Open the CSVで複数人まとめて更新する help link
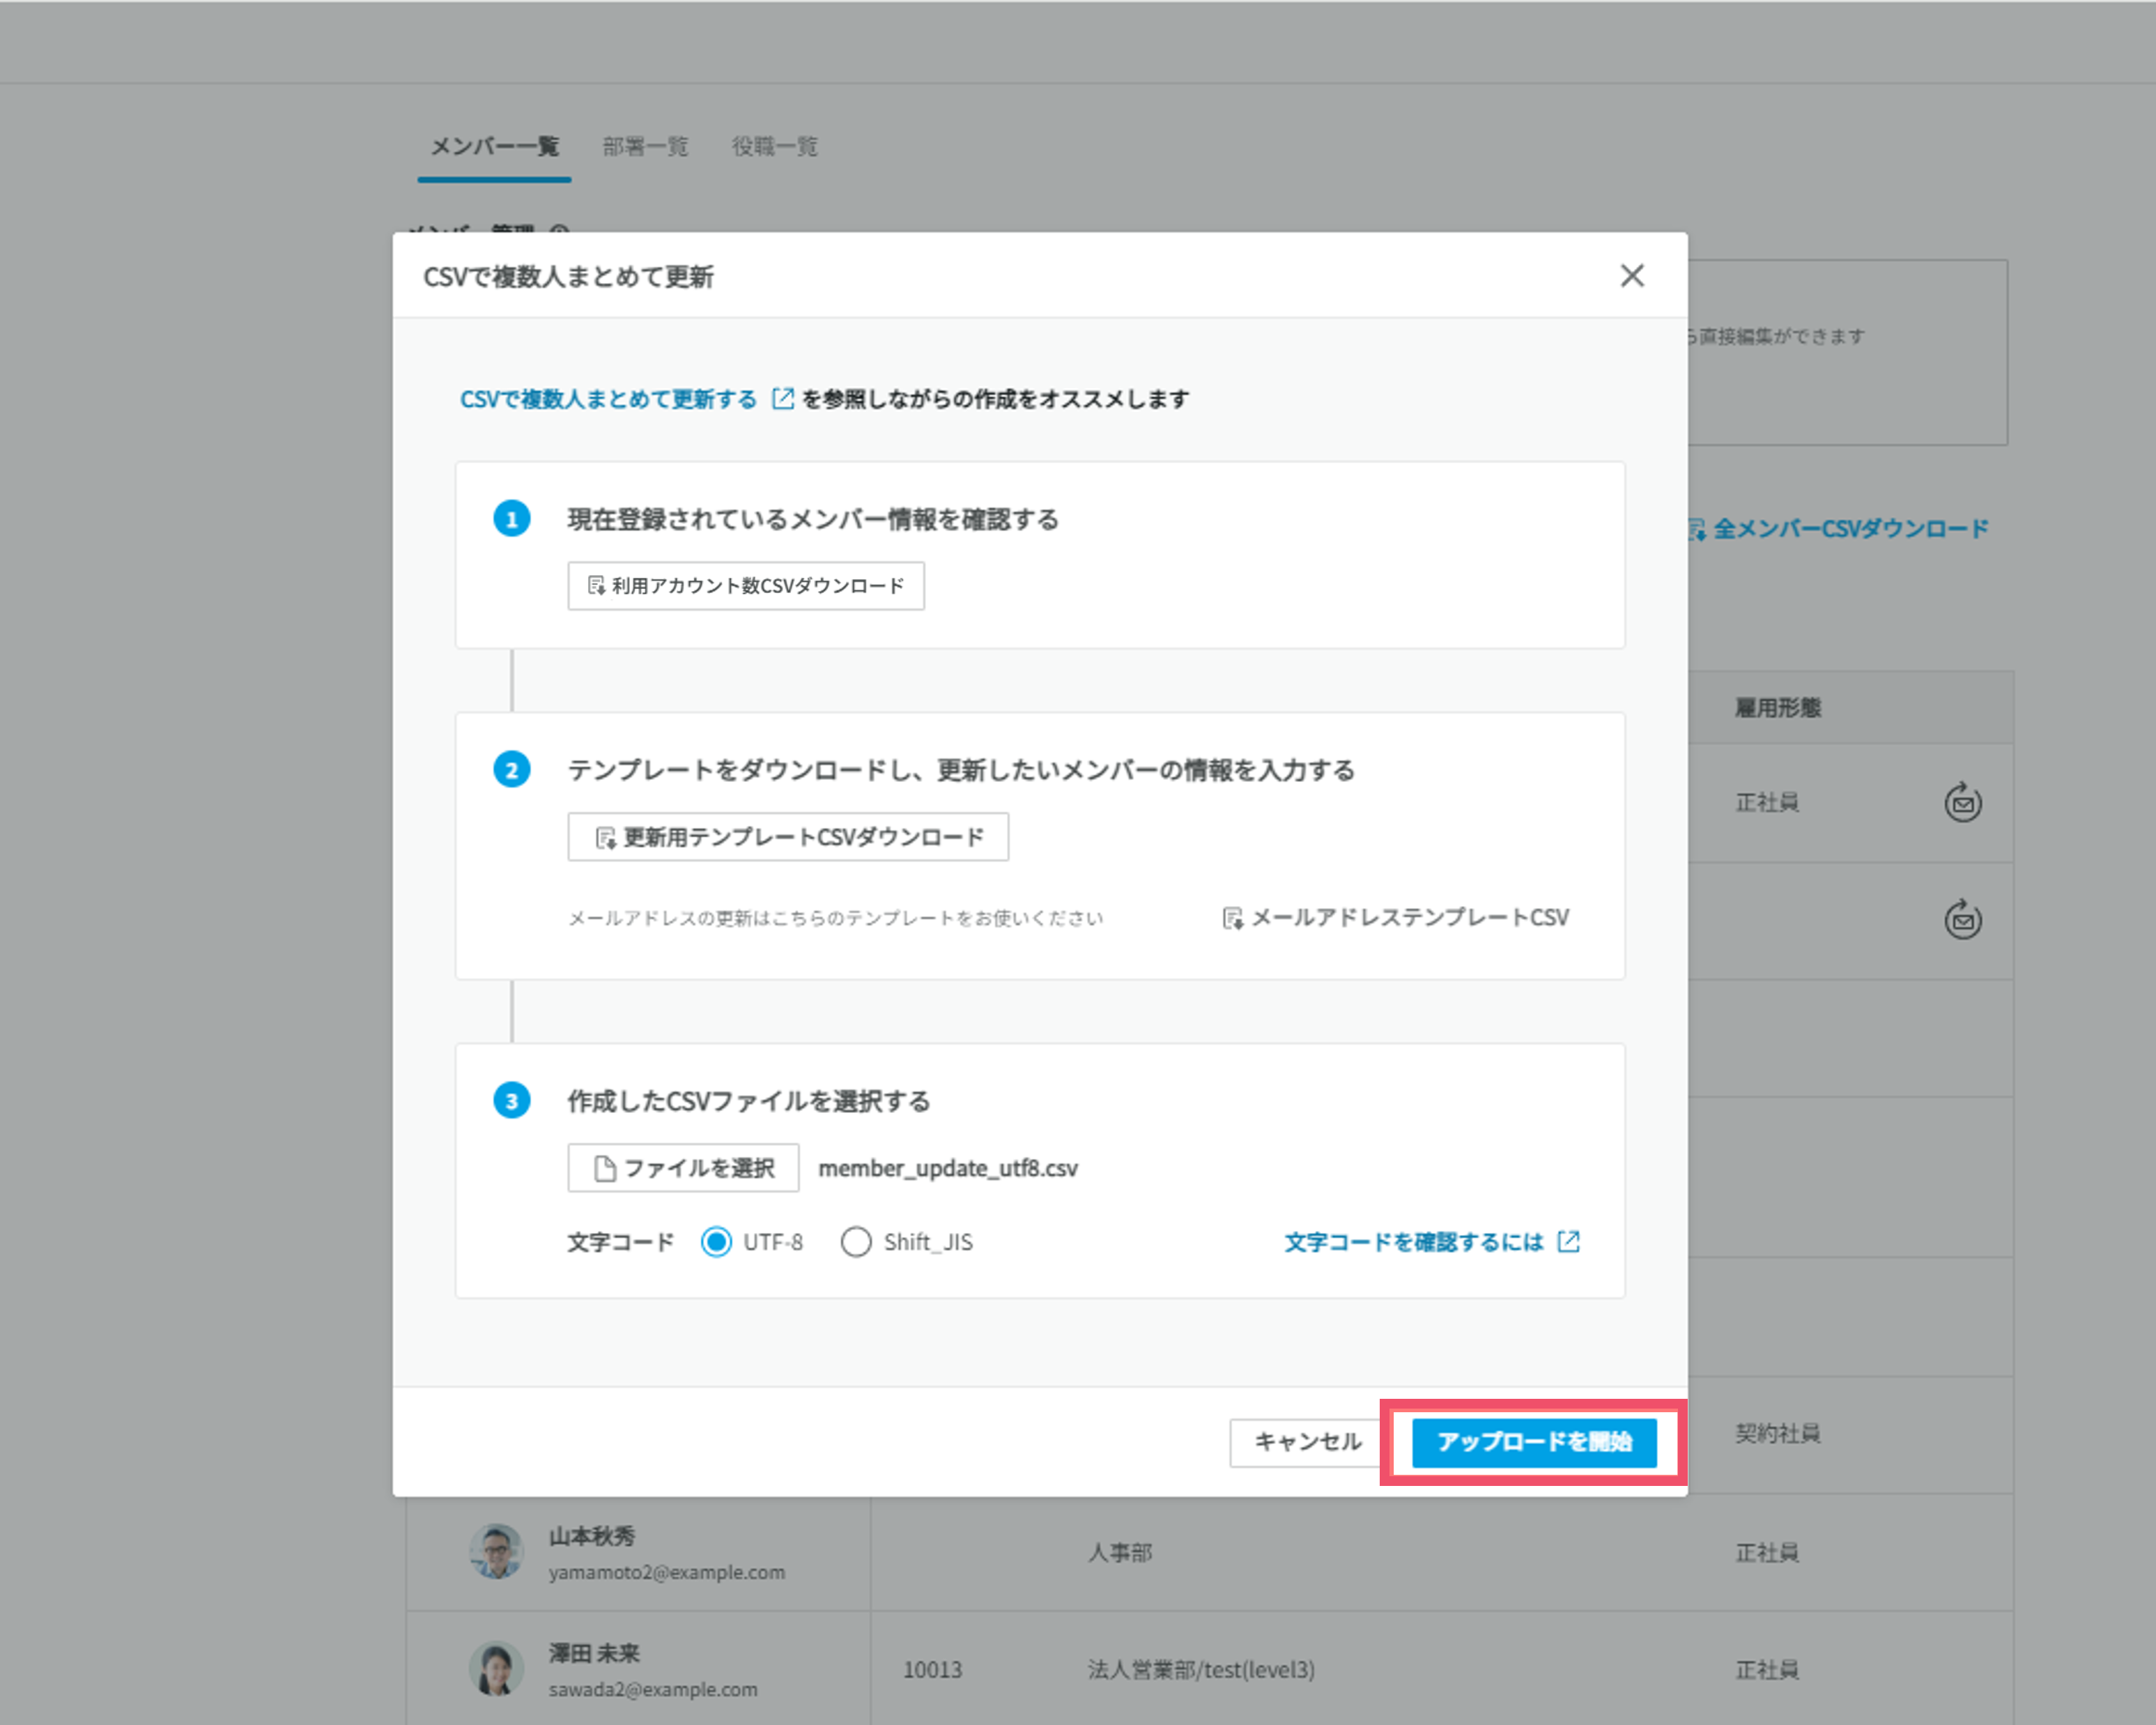The image size is (2156, 1725). [608, 399]
